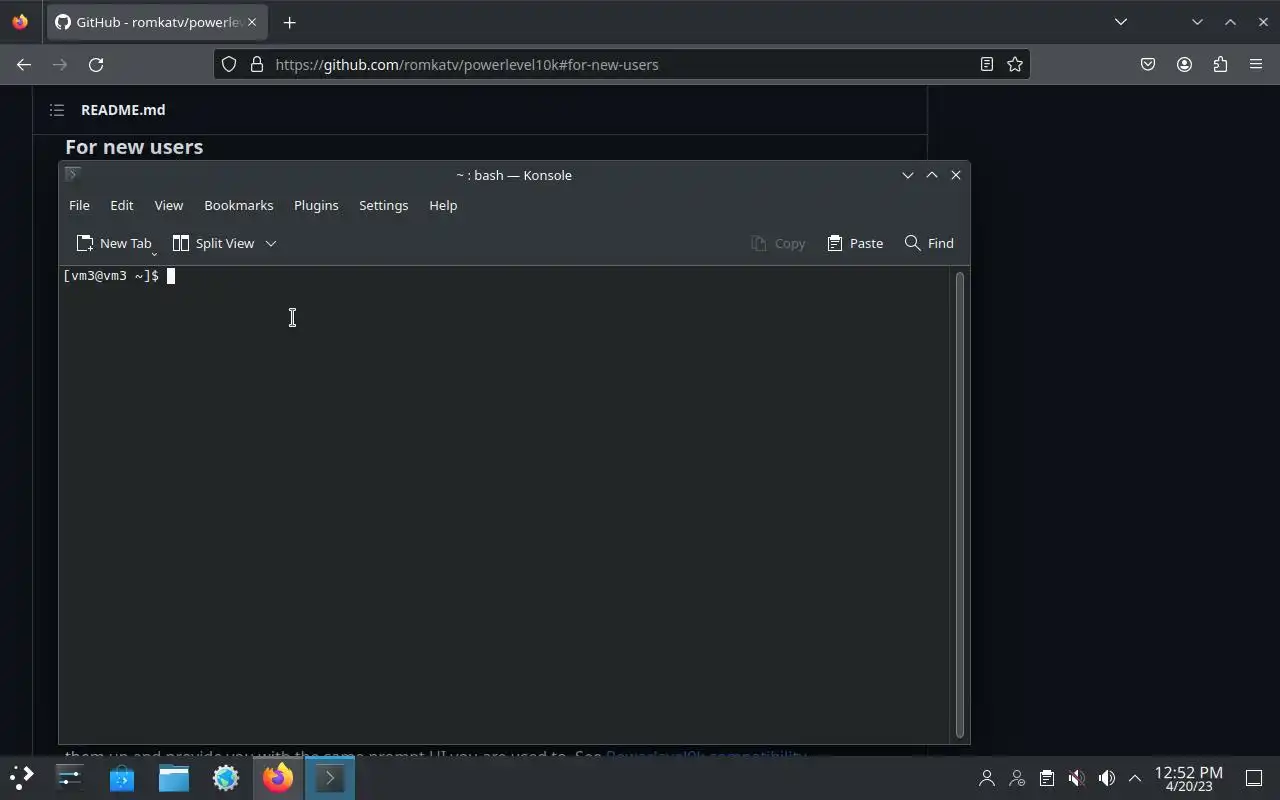1280x800 pixels.
Task: Maximize the Konsole window
Action: pyautogui.click(x=932, y=175)
